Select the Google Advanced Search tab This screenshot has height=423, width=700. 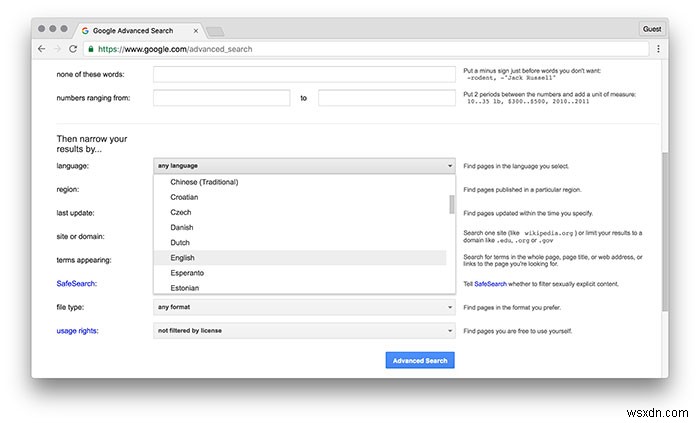pos(139,30)
